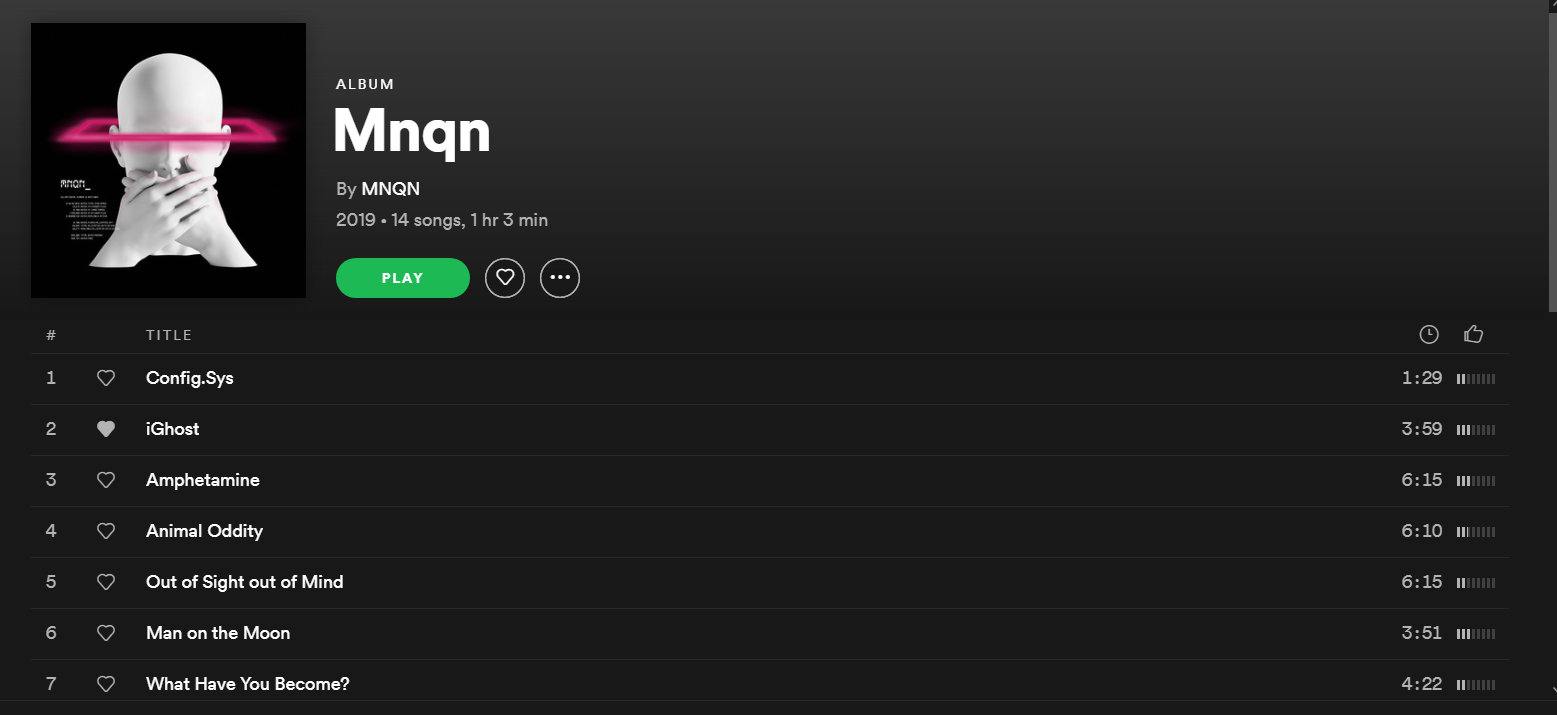Image resolution: width=1557 pixels, height=715 pixels.
Task: Save Out of Sight out of Mind
Action: point(106,582)
